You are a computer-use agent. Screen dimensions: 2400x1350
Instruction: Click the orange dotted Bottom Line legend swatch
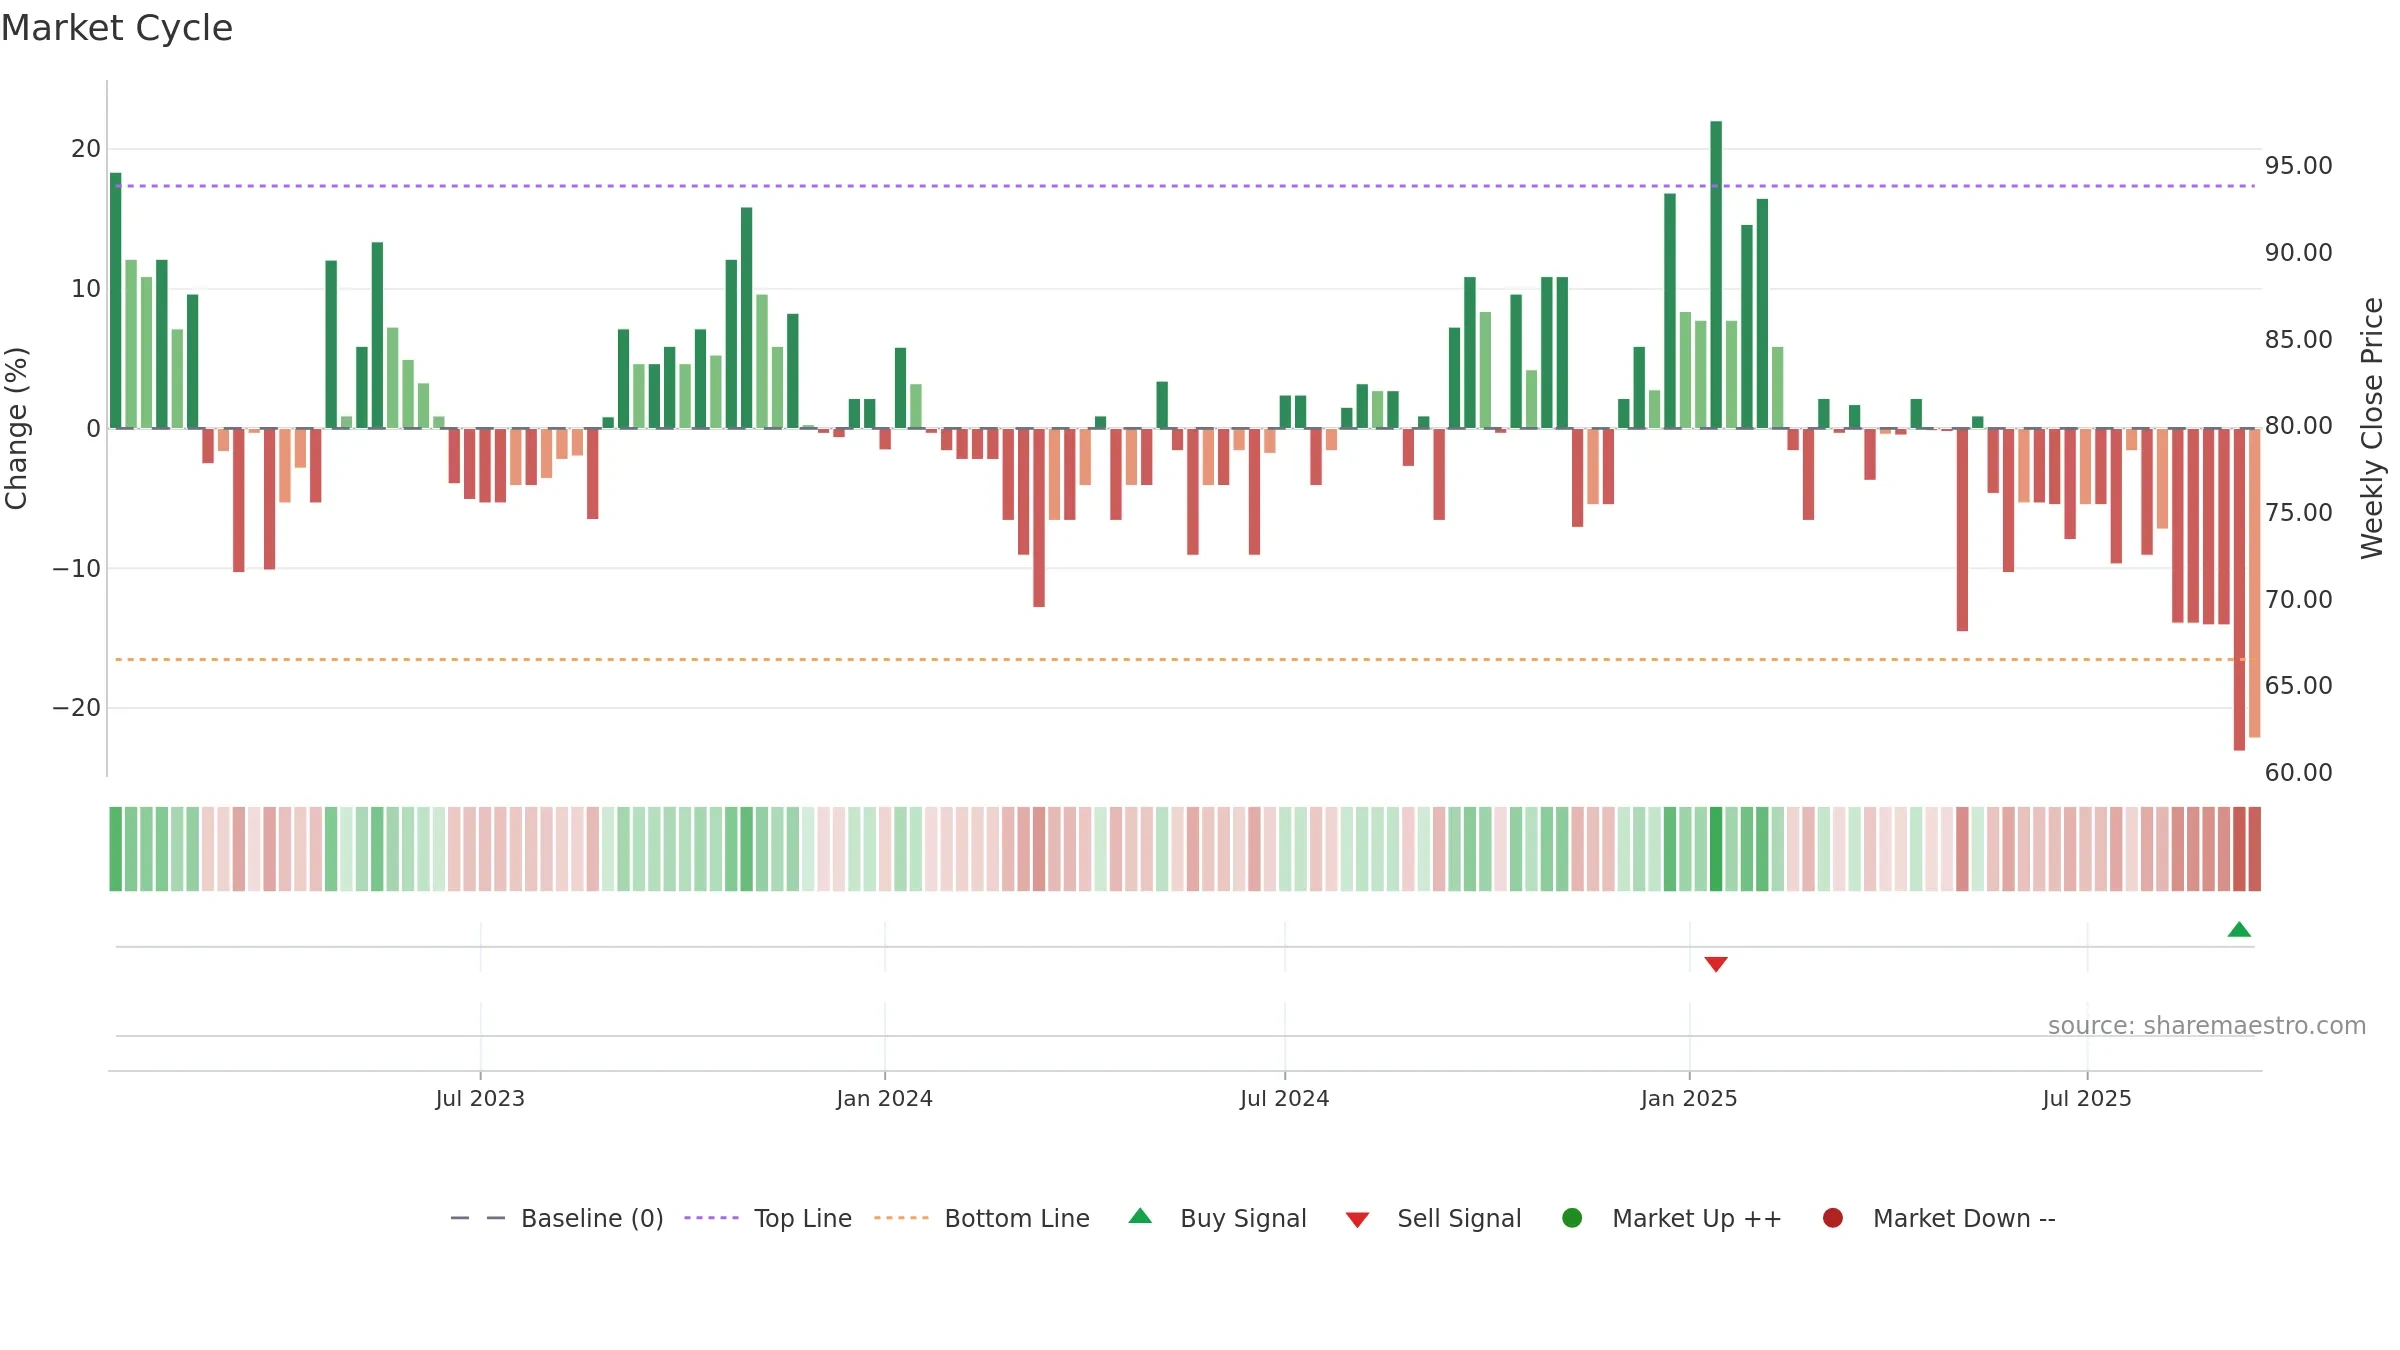pos(901,1218)
